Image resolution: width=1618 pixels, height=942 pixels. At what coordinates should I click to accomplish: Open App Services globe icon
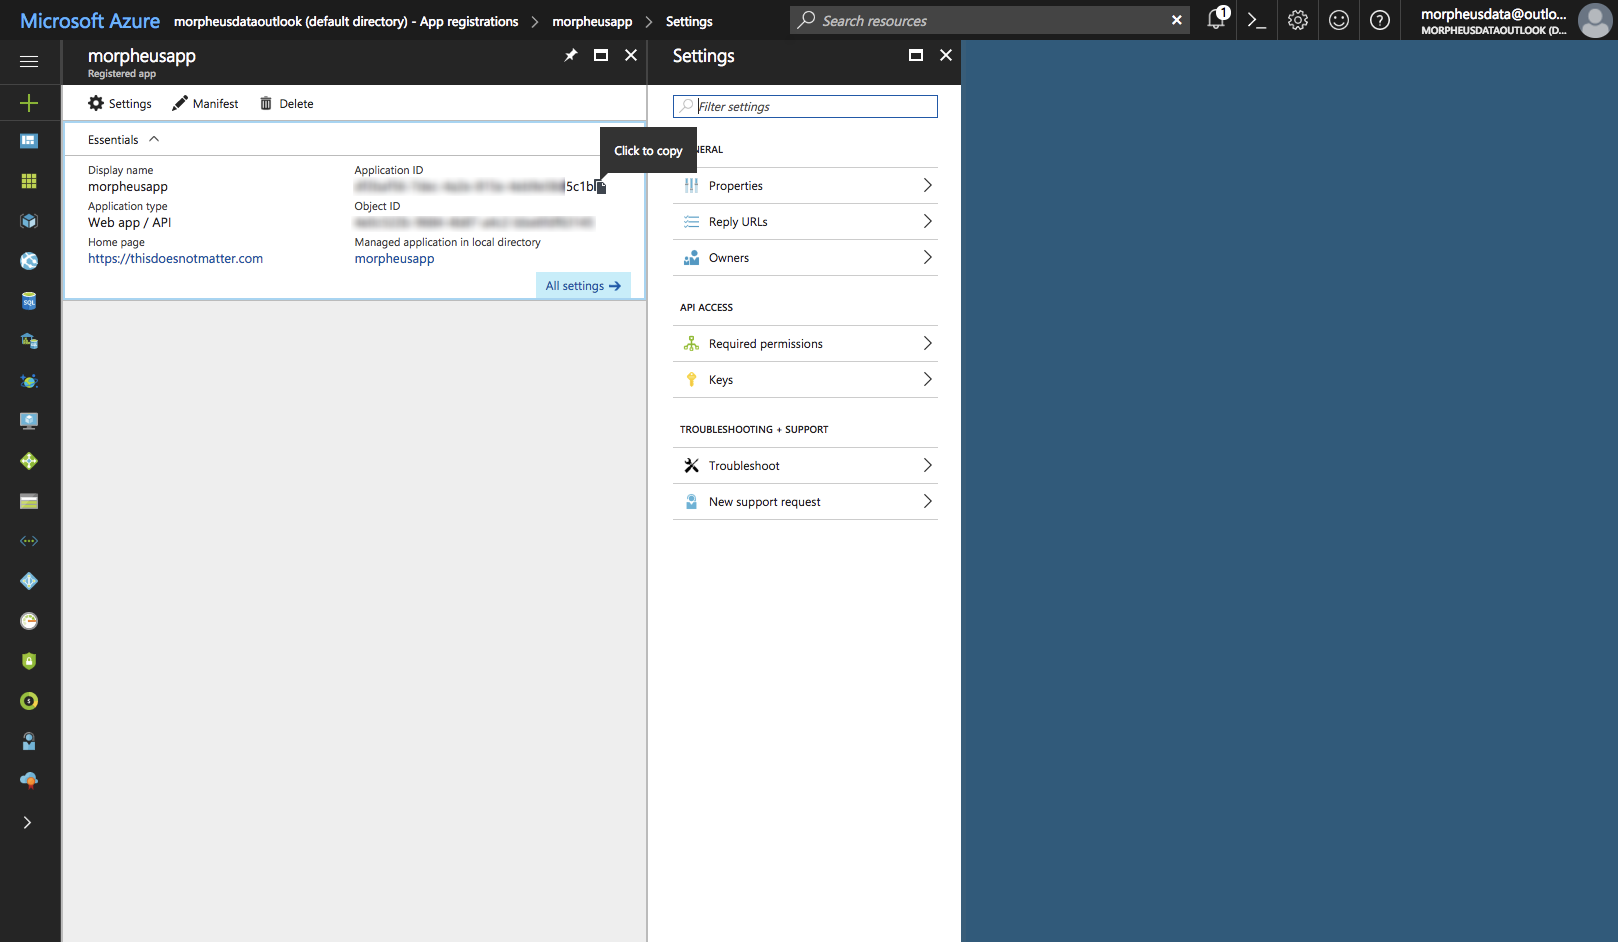tap(29, 261)
